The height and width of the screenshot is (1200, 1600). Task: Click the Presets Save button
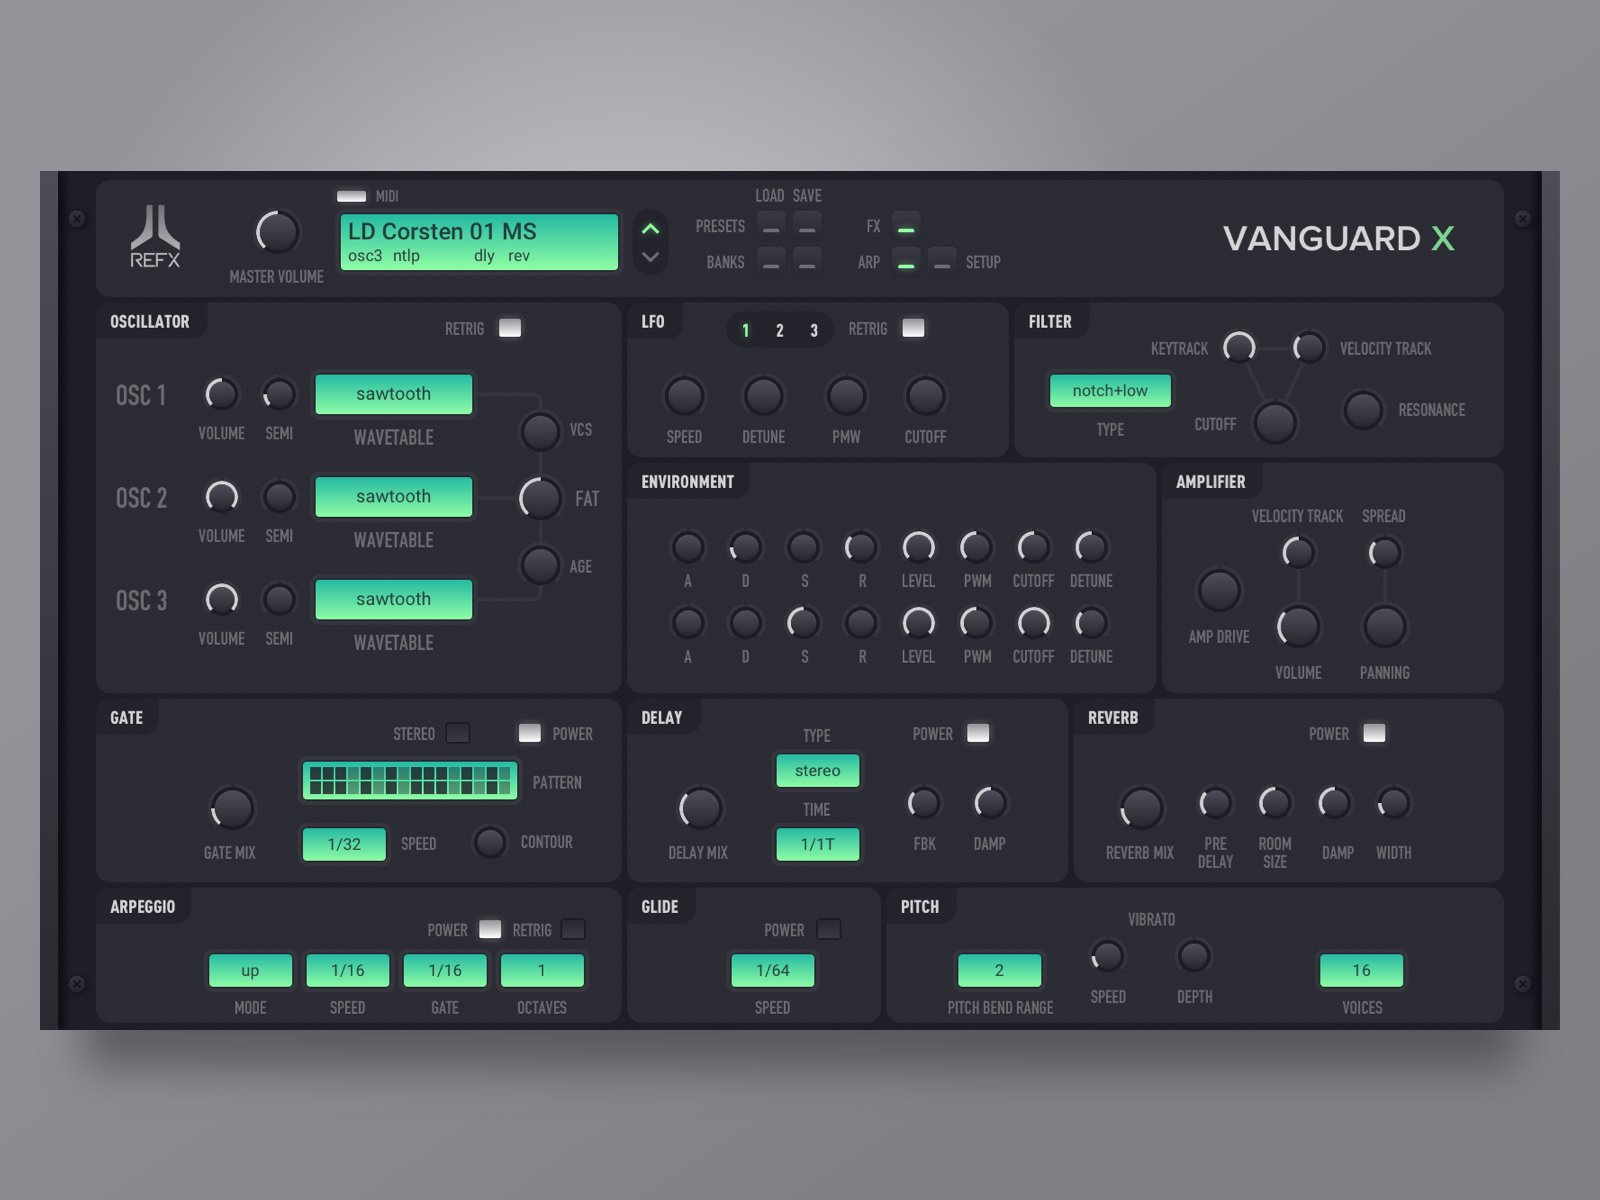click(x=807, y=225)
